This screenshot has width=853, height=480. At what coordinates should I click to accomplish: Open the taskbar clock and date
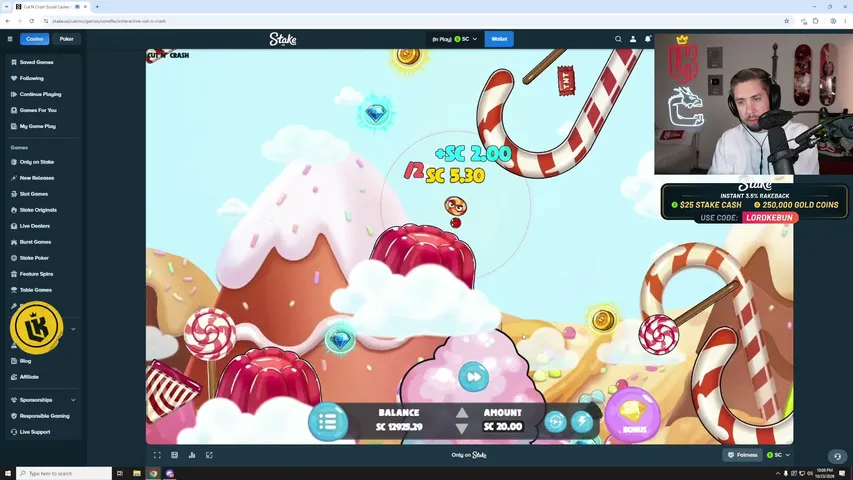pos(825,473)
